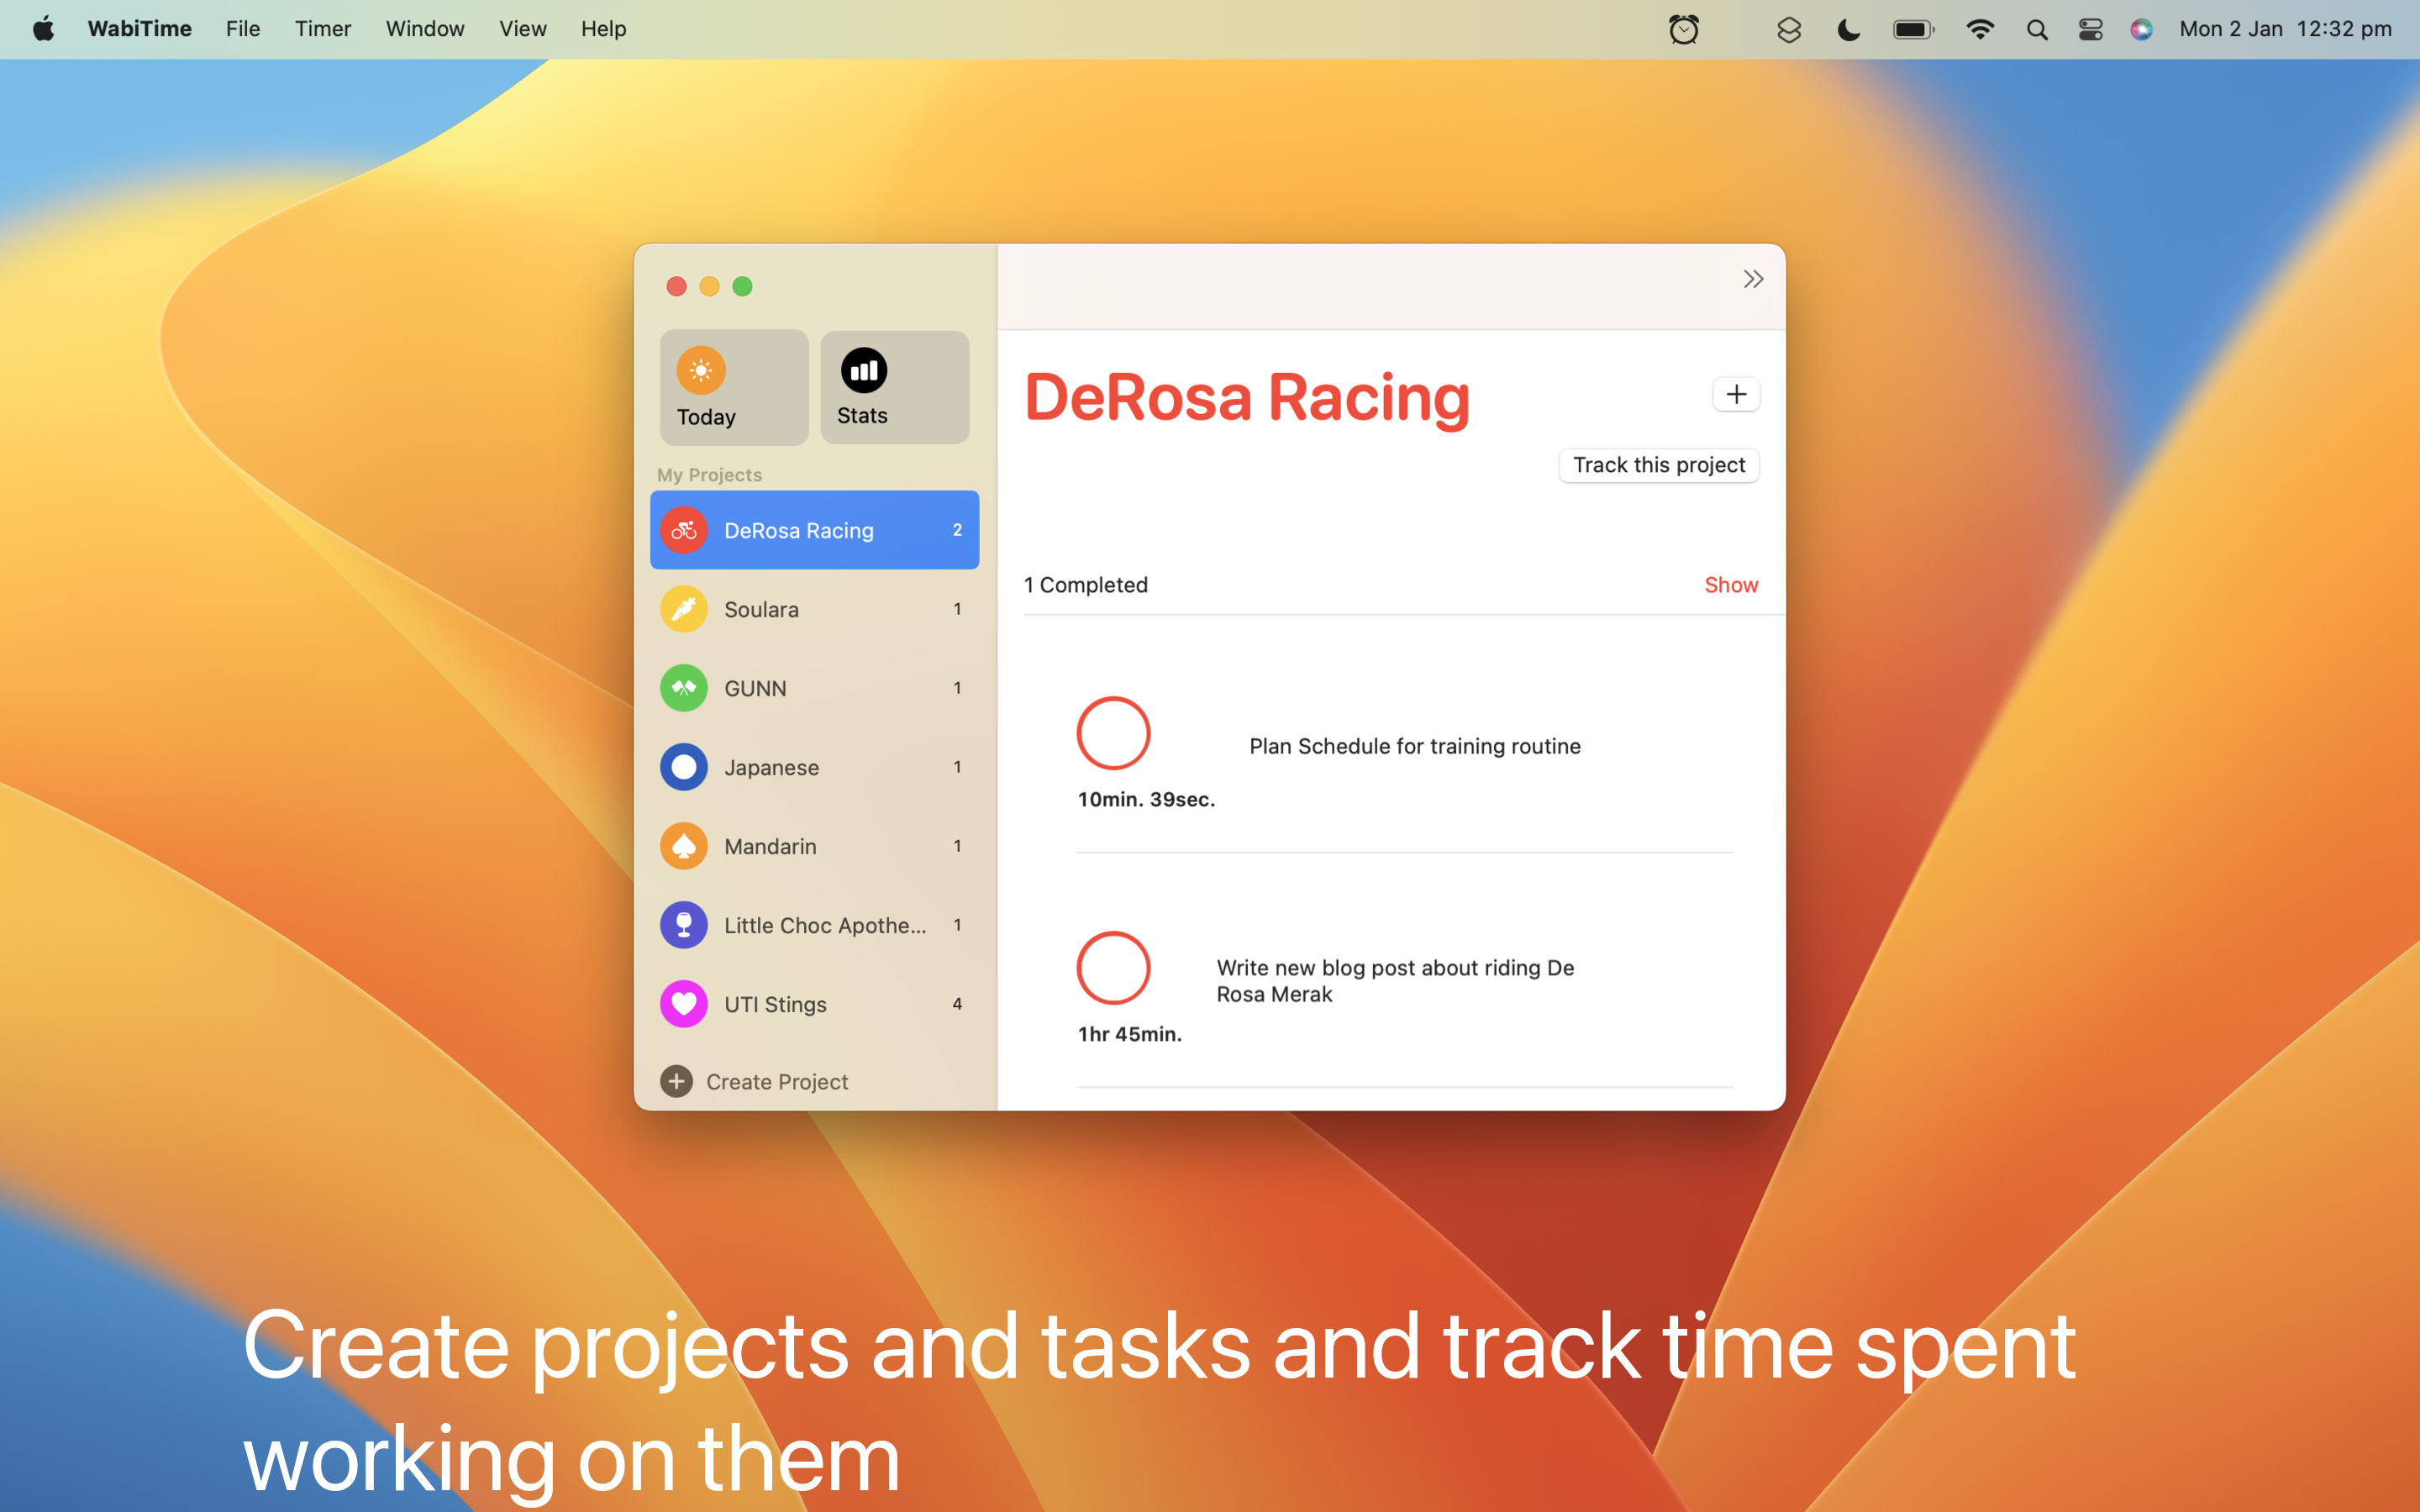Click the red bicycle DeRosa Racing icon

pyautogui.click(x=684, y=530)
